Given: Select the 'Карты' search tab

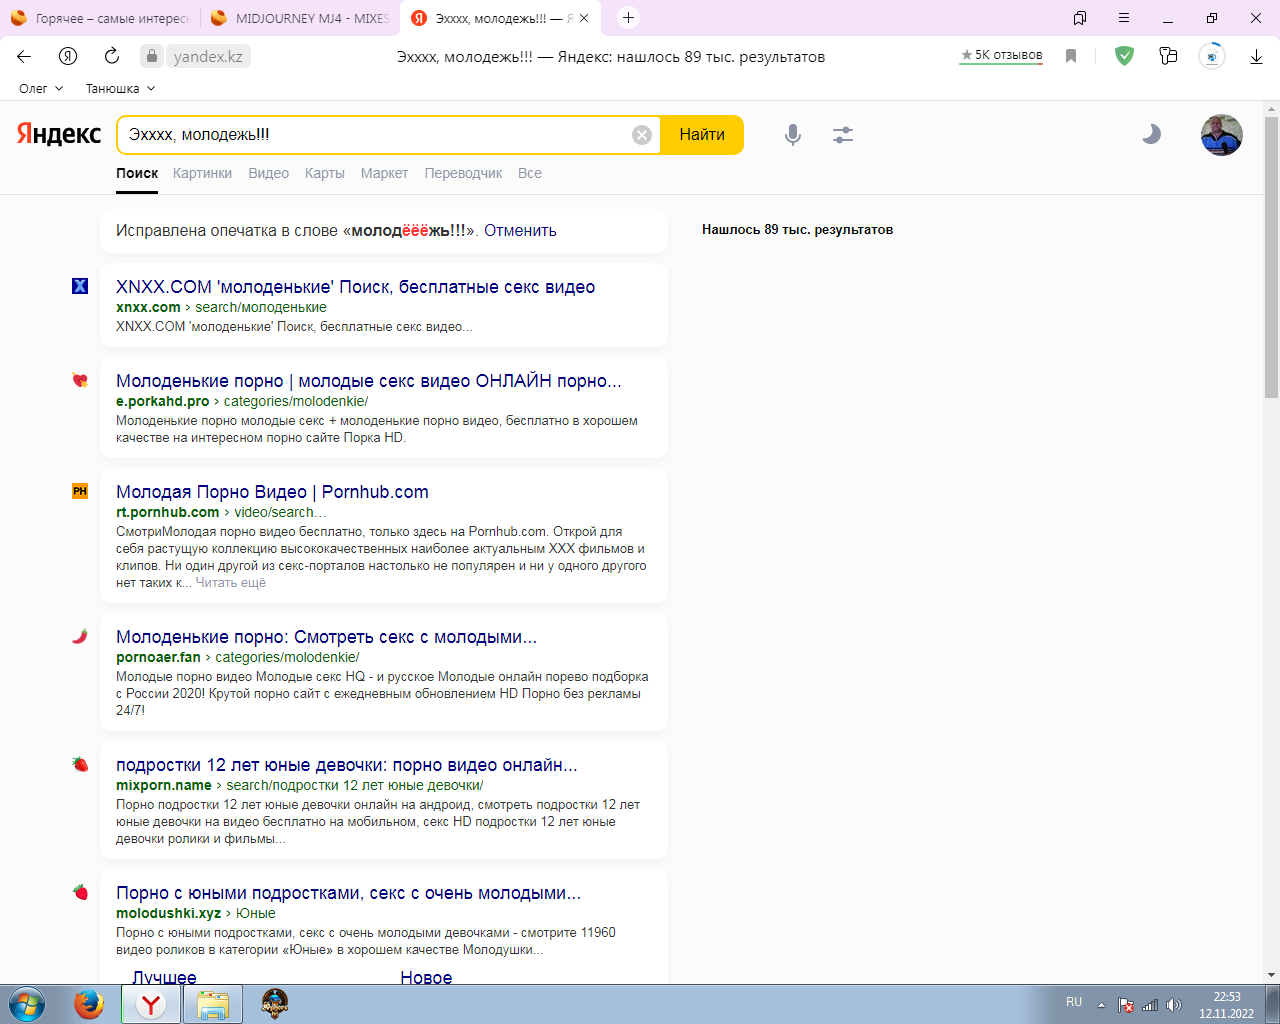Looking at the screenshot, I should (325, 173).
